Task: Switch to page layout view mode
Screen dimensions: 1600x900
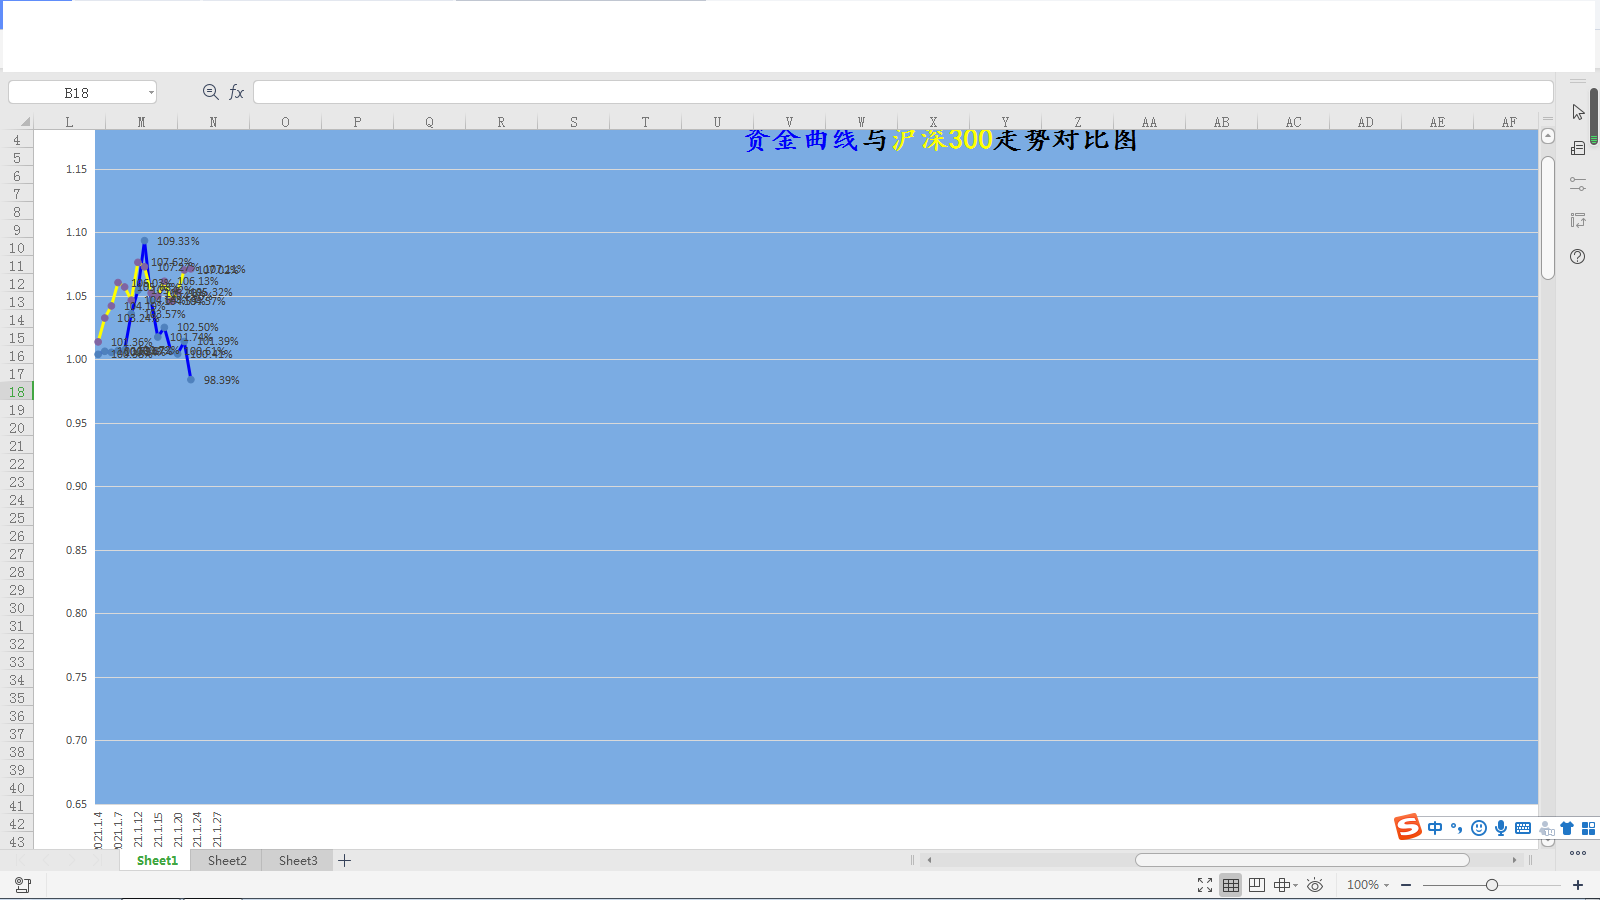Action: point(1257,885)
